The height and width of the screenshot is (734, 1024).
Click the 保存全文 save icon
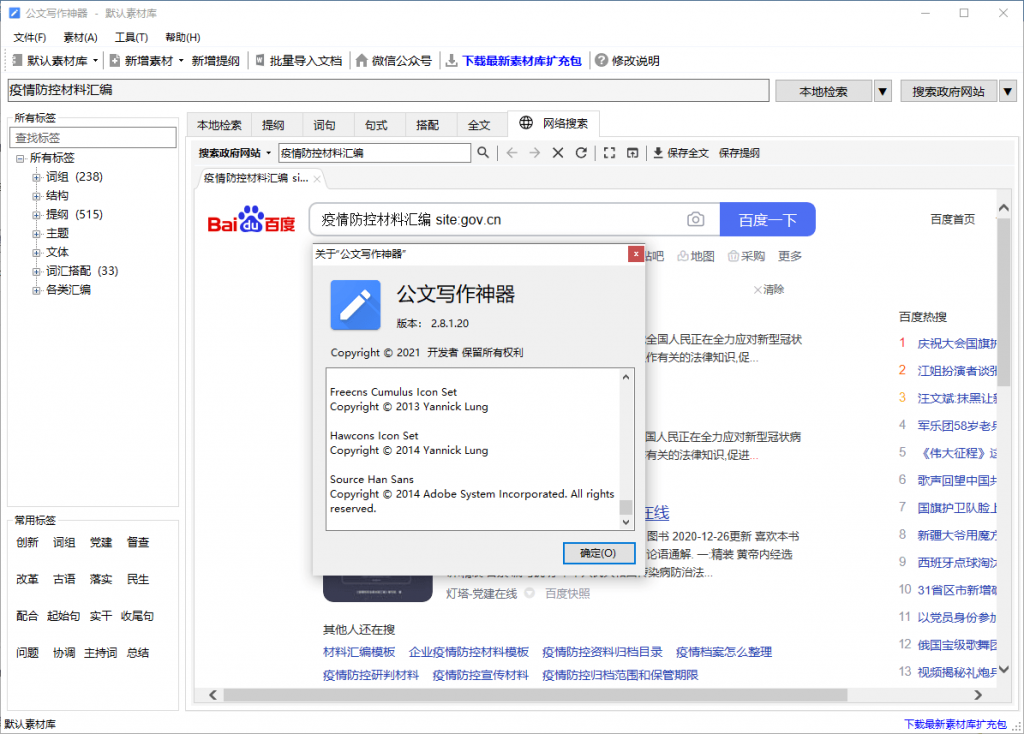pos(660,153)
